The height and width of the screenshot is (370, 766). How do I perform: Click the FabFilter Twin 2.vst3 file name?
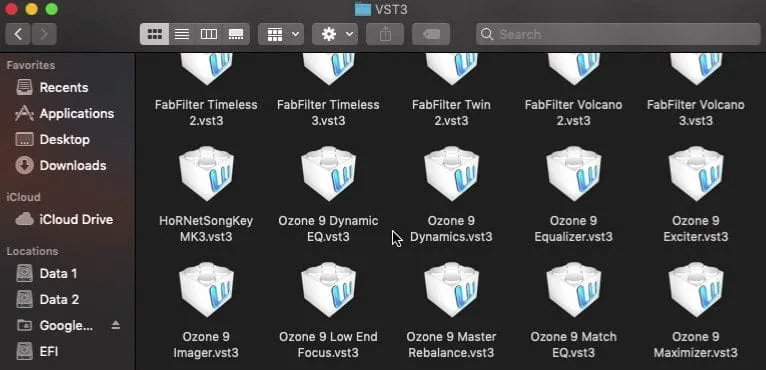point(451,112)
